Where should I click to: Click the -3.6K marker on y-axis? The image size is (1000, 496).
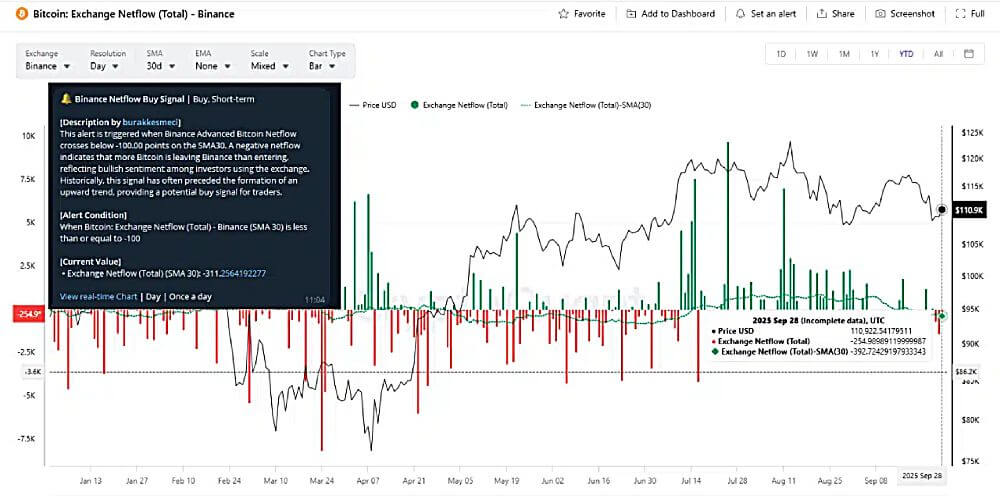[x=34, y=372]
